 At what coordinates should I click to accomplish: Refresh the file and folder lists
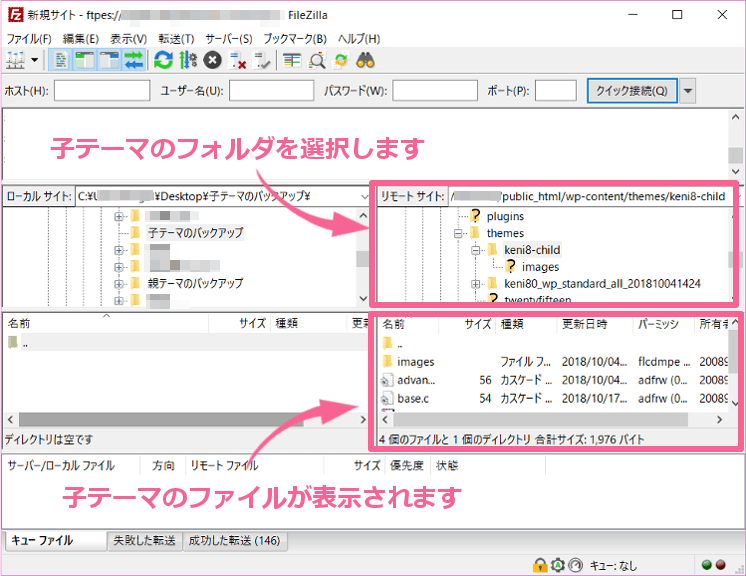click(x=163, y=60)
